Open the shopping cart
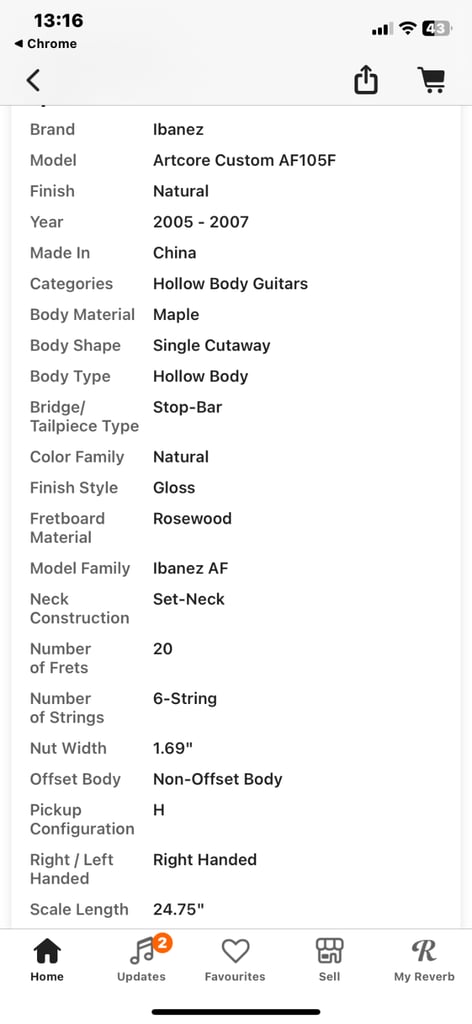Viewport: 472px width, 1024px height. [x=431, y=81]
